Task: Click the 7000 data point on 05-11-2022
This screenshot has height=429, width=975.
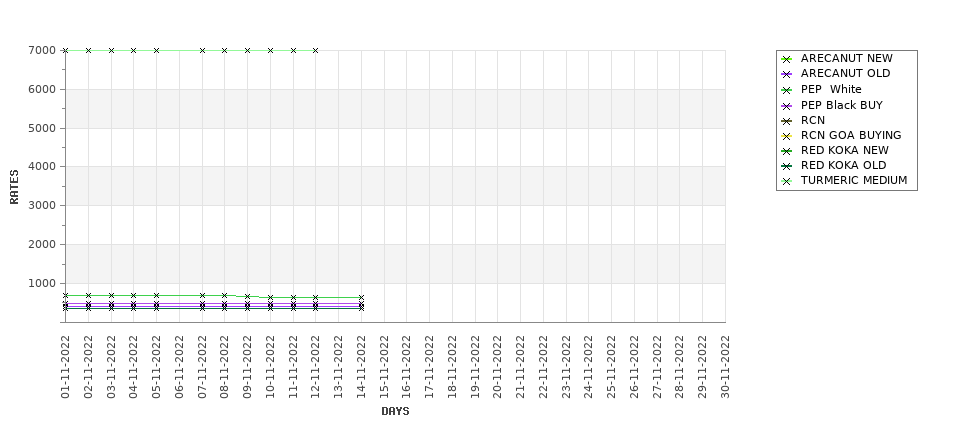Action: tap(156, 50)
